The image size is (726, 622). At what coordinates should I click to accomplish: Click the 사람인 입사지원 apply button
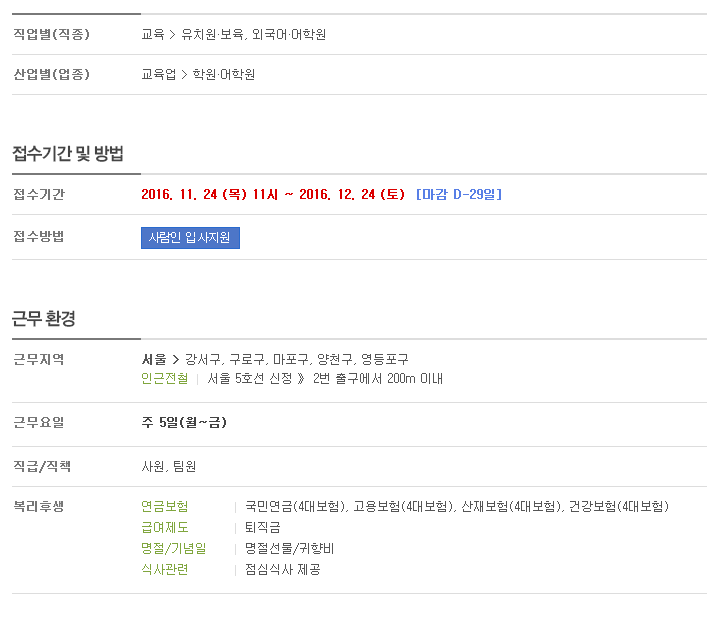coord(190,238)
